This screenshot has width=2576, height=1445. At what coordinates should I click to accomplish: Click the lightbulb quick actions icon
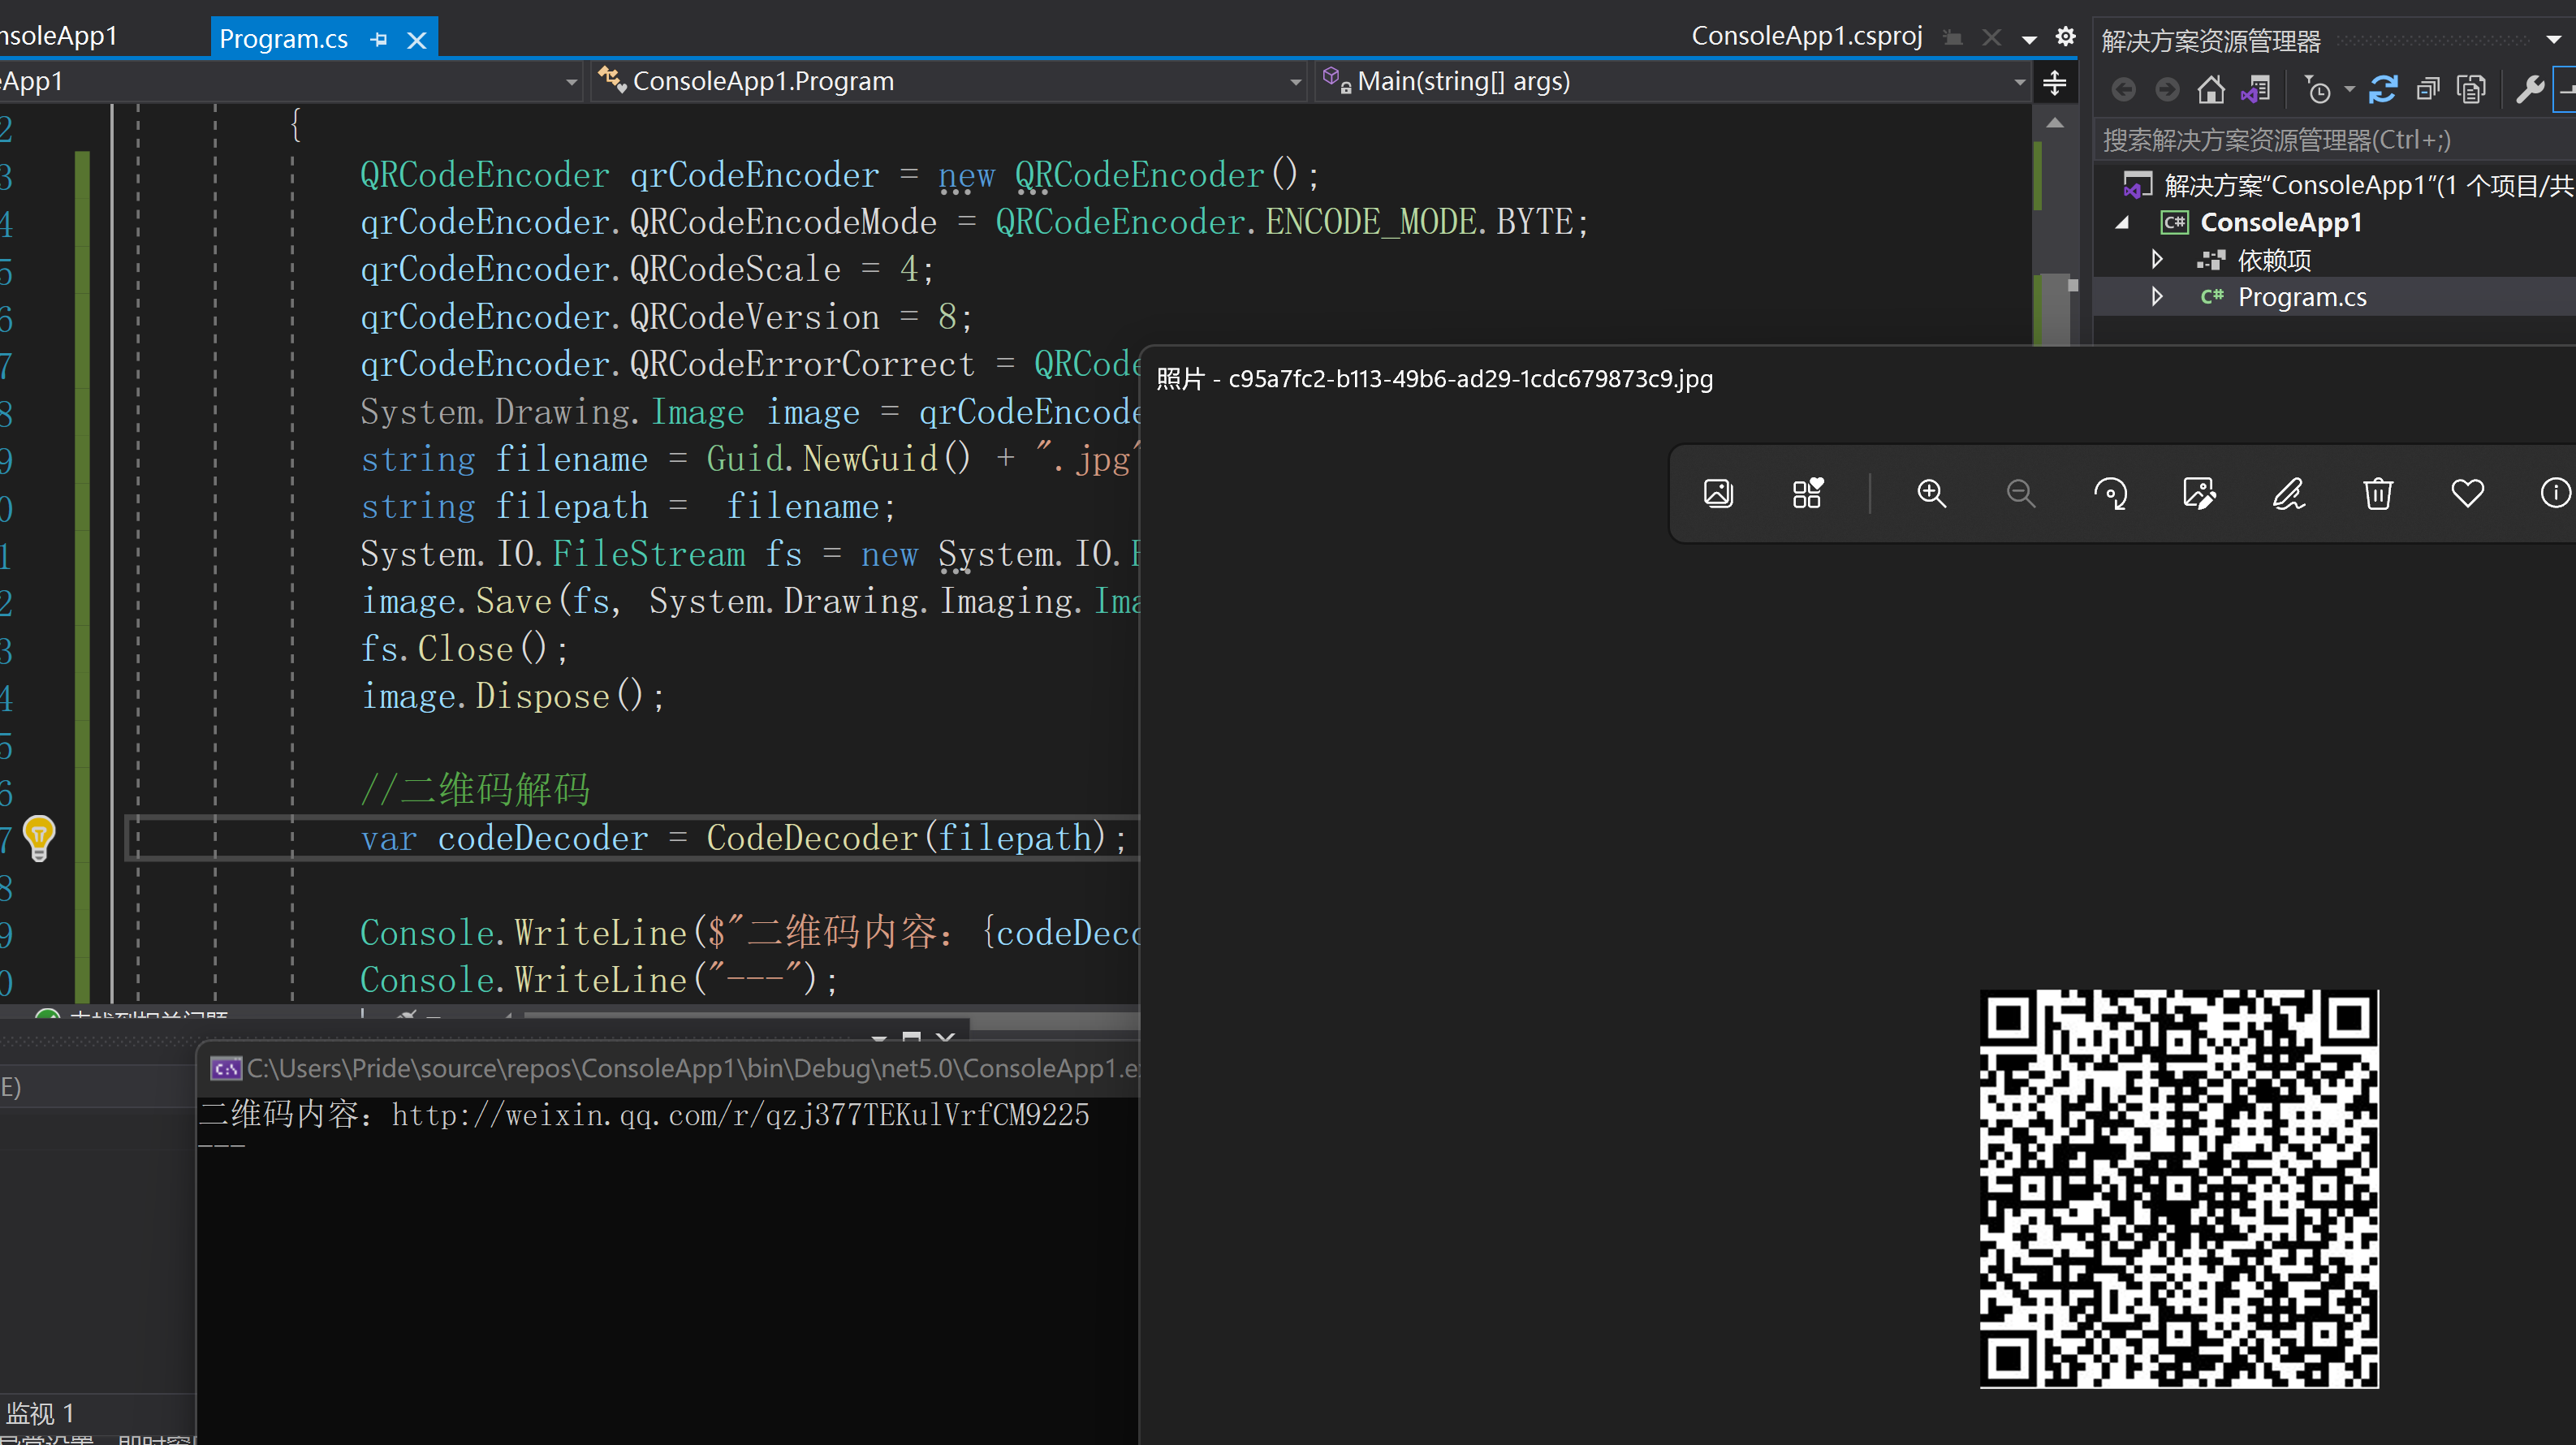pyautogui.click(x=39, y=836)
